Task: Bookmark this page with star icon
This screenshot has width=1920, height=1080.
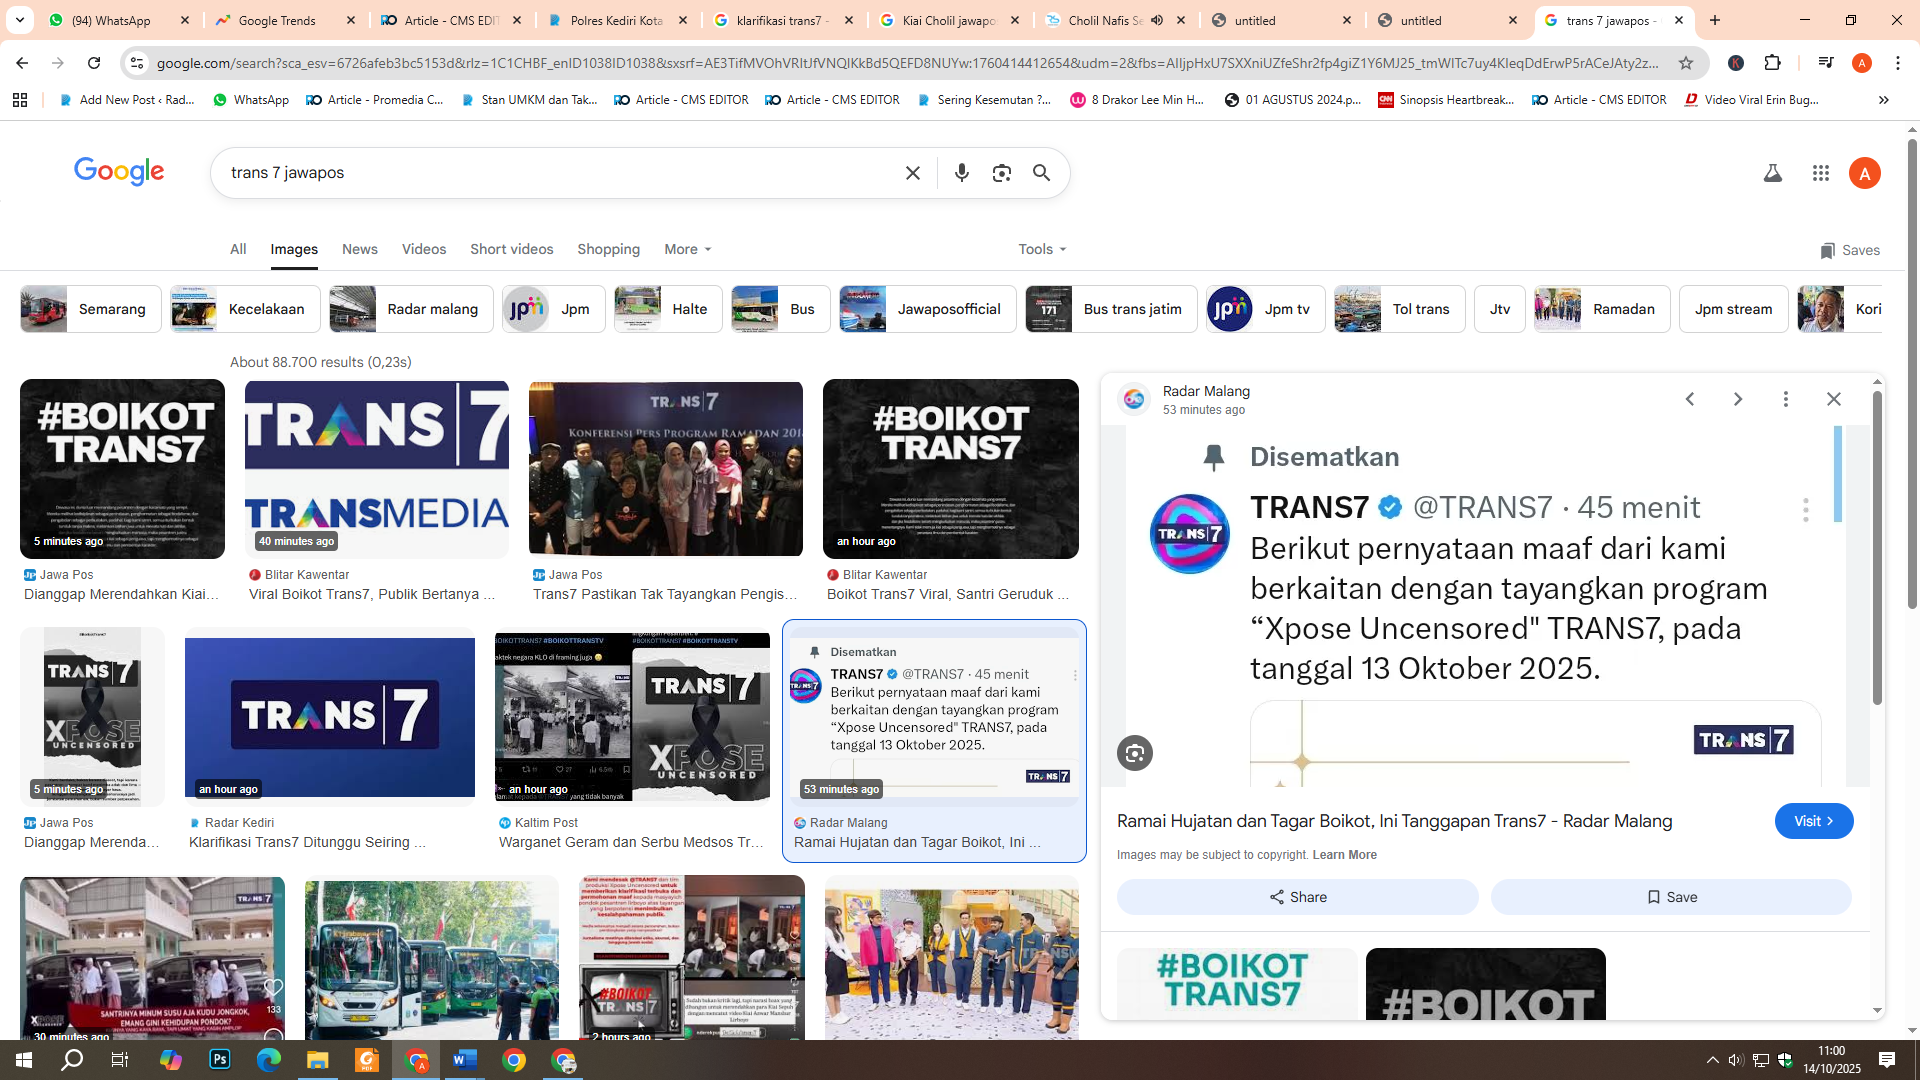Action: click(x=1686, y=63)
